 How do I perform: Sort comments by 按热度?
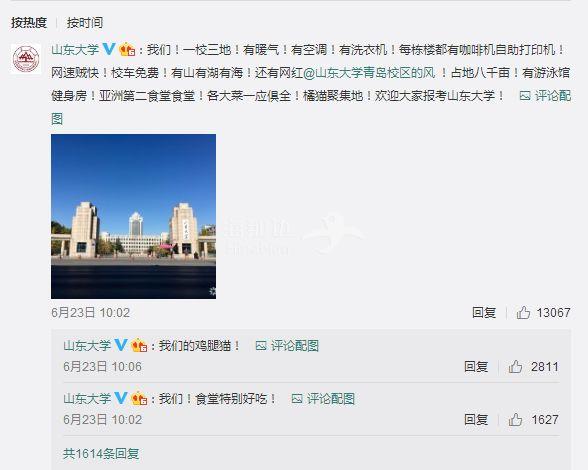point(29,23)
